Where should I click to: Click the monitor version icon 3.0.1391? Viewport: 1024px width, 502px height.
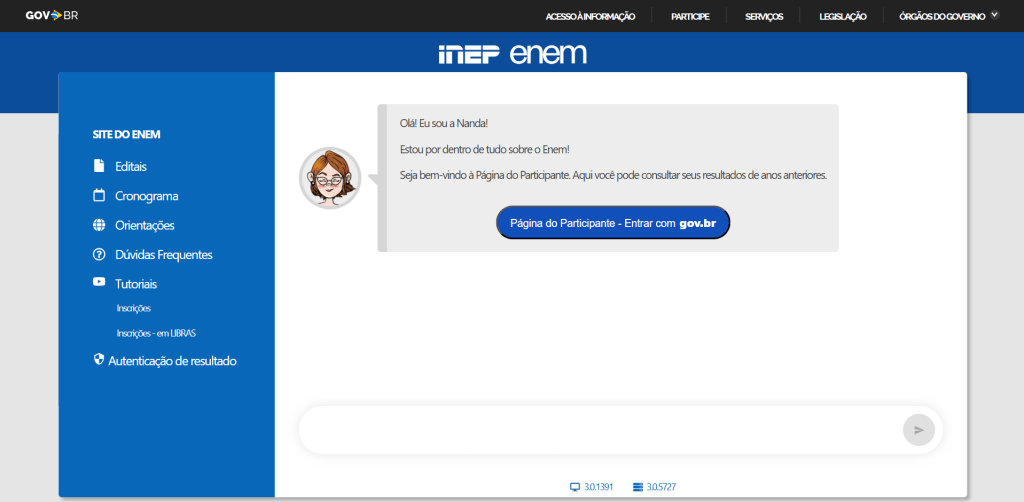tap(574, 487)
